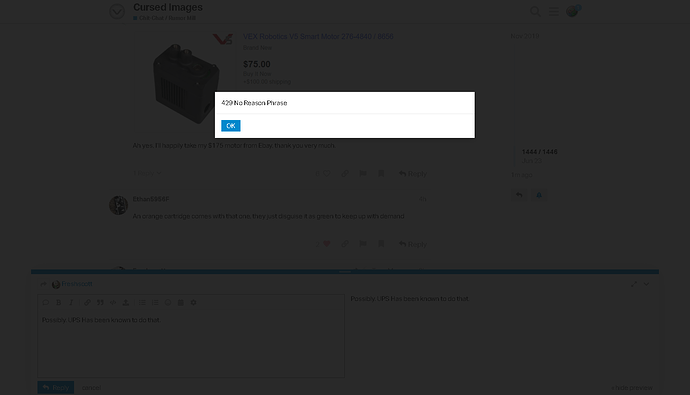The height and width of the screenshot is (395, 690).
Task: Flag the Ethan5956F post
Action: tap(363, 244)
